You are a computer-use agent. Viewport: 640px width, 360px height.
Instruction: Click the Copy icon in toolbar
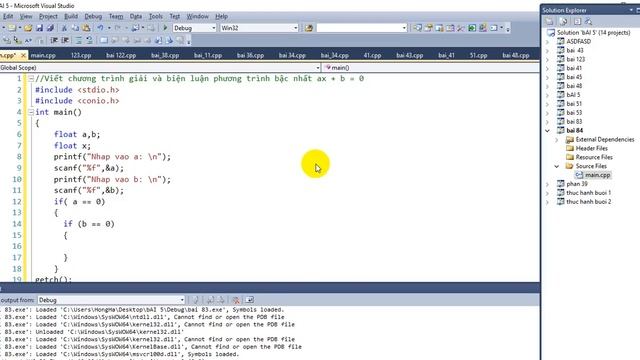point(75,28)
